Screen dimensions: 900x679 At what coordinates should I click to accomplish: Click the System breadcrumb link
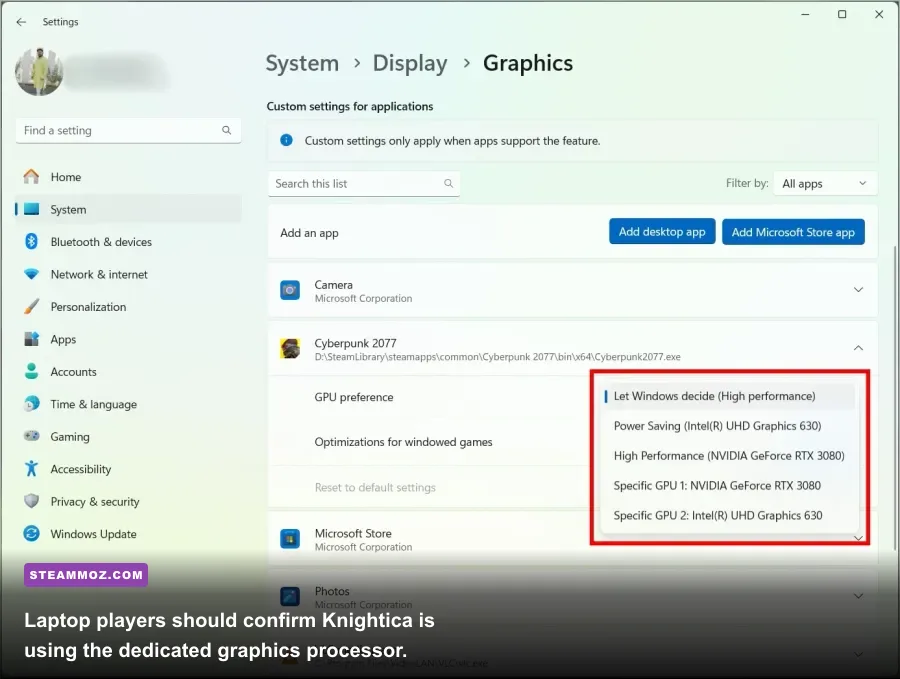pyautogui.click(x=302, y=63)
